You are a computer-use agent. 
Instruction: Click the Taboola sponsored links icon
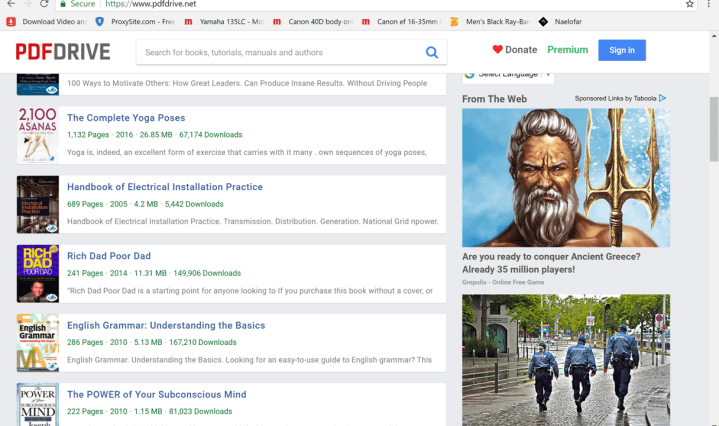(662, 98)
